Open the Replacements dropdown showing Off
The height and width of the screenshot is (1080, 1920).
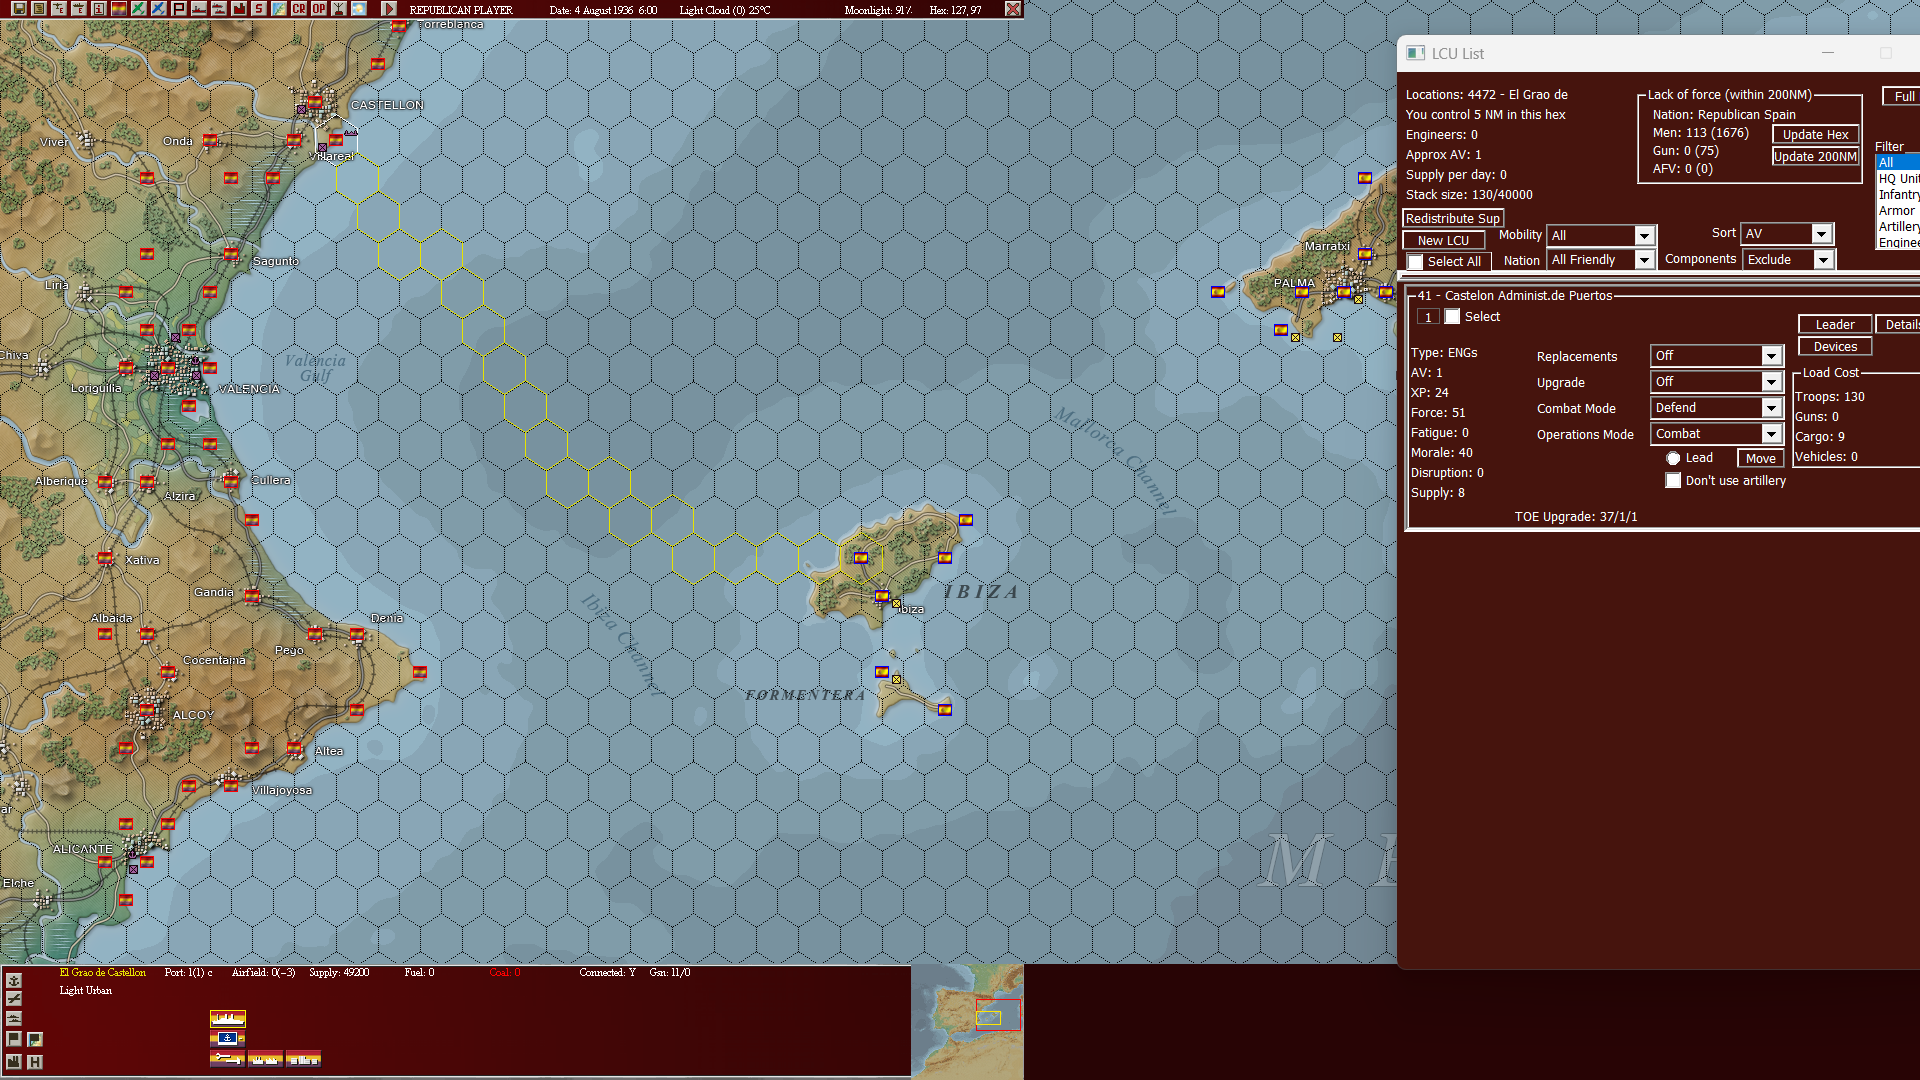[x=1716, y=356]
